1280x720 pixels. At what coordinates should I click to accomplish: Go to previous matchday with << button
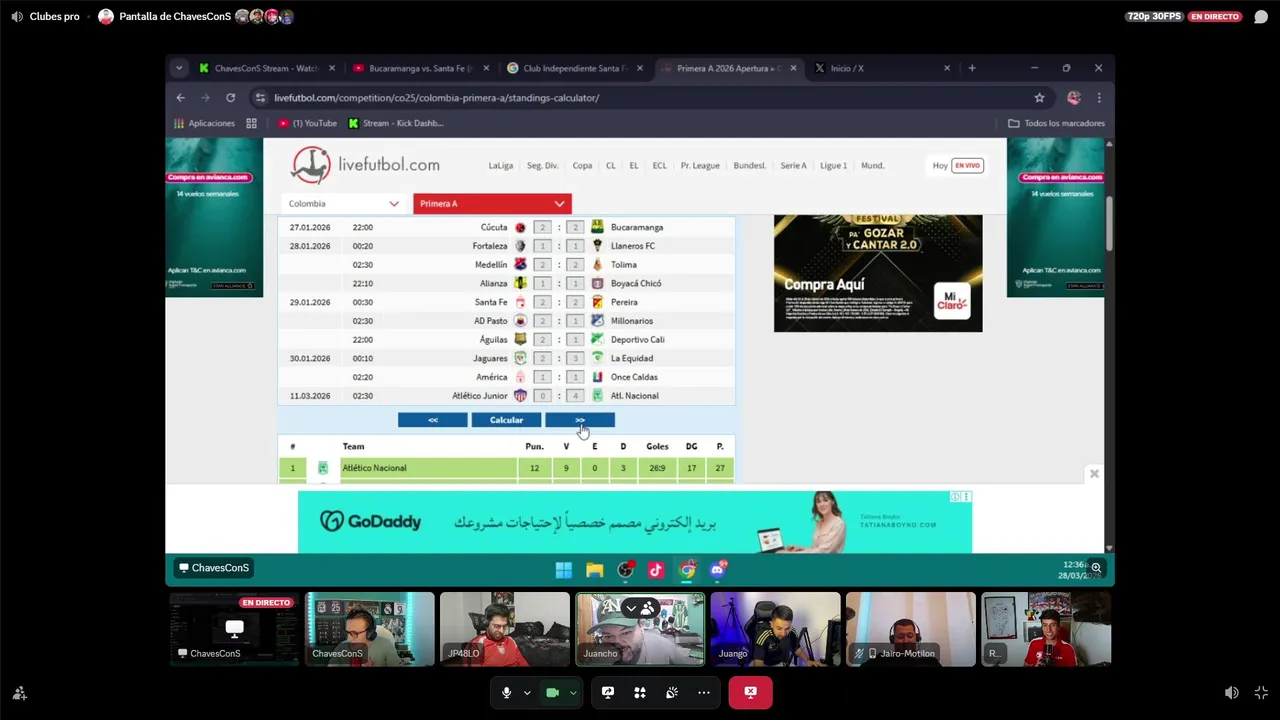(432, 420)
